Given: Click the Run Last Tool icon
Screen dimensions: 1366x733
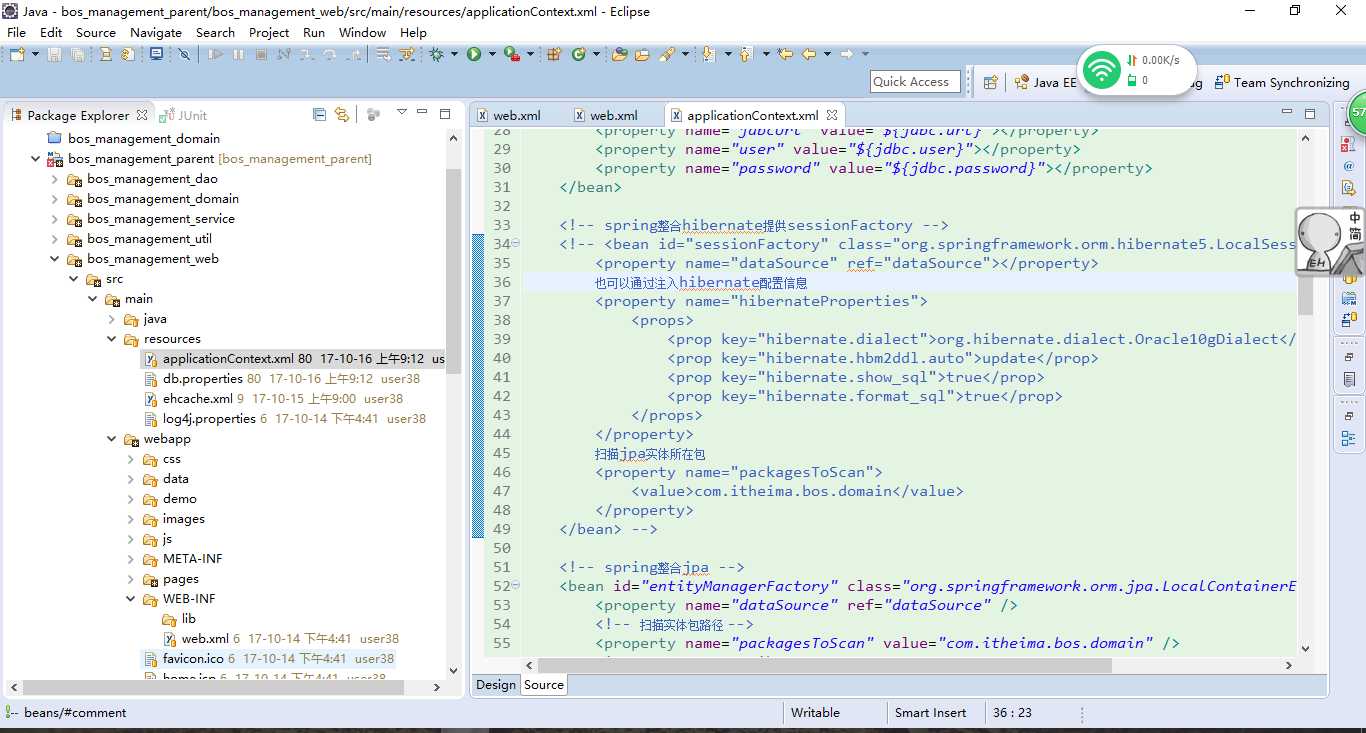Looking at the screenshot, I should [x=511, y=54].
